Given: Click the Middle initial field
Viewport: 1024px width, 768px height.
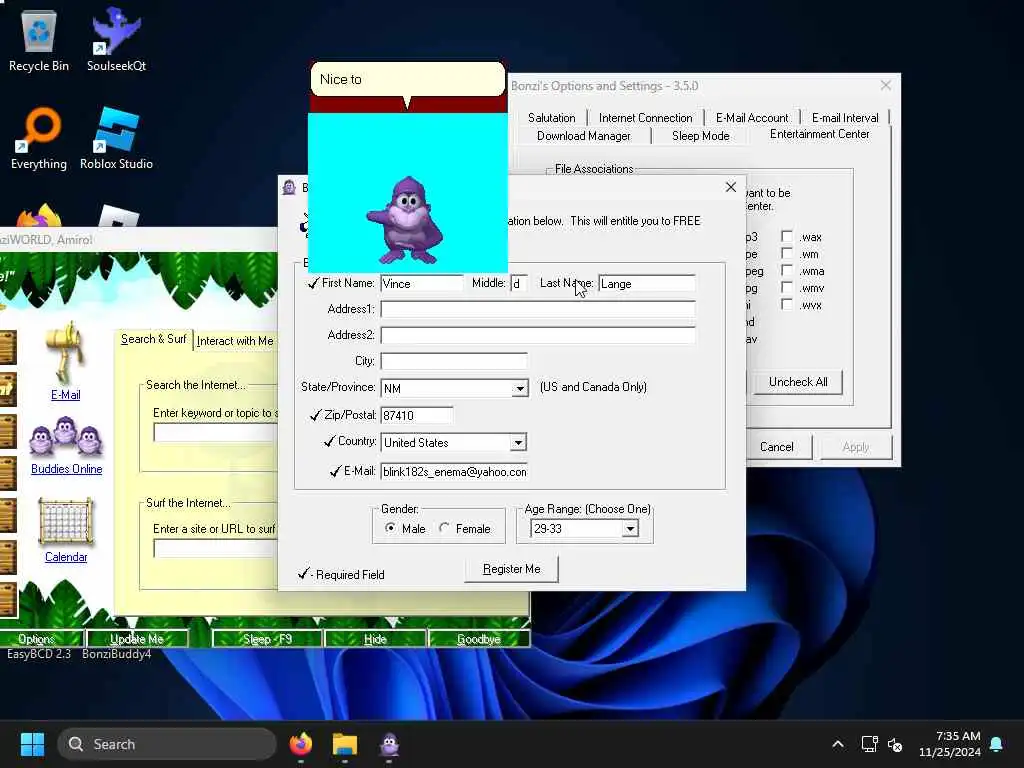Looking at the screenshot, I should 519,283.
